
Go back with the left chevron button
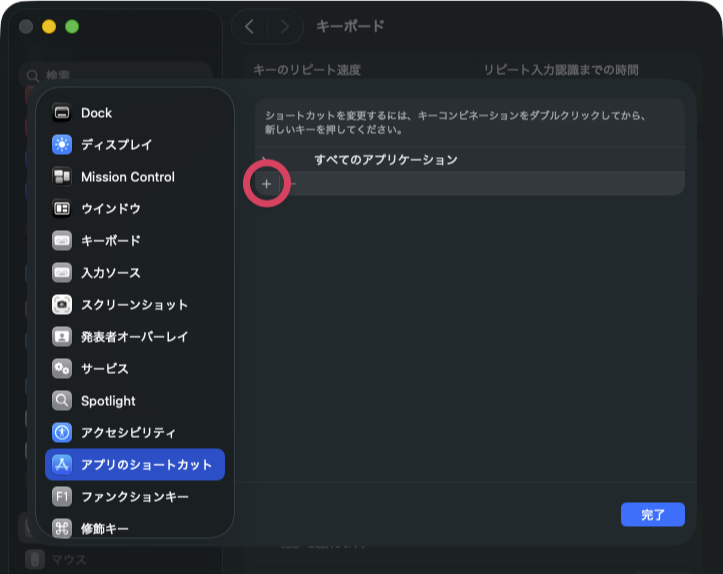click(x=249, y=27)
